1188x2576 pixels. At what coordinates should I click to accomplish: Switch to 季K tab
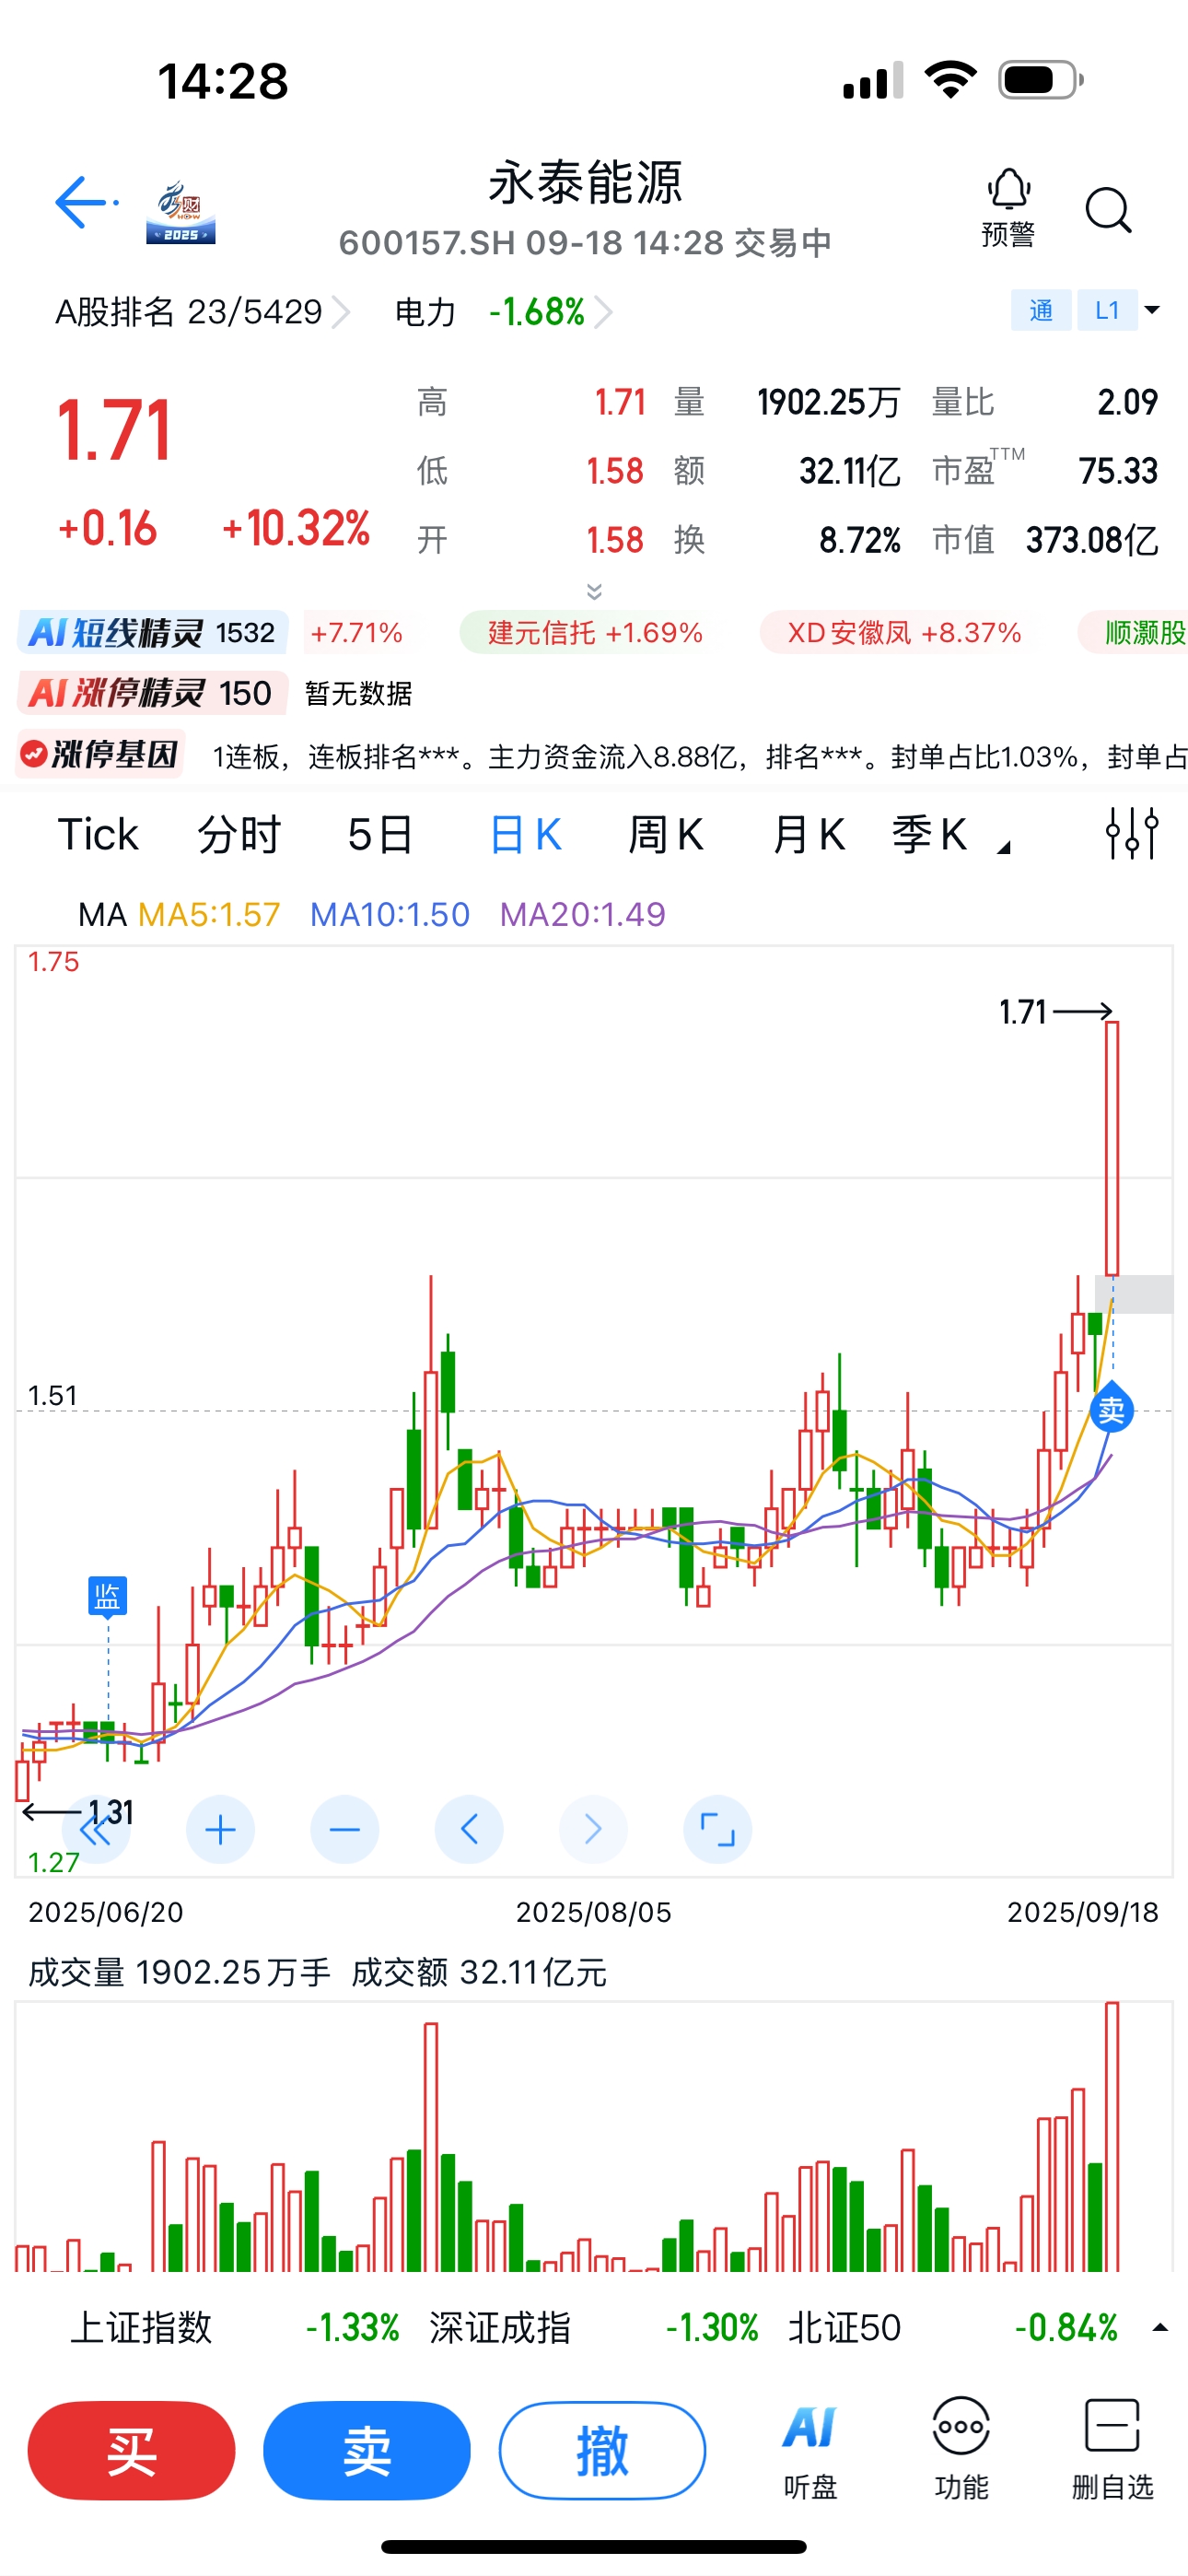929,834
